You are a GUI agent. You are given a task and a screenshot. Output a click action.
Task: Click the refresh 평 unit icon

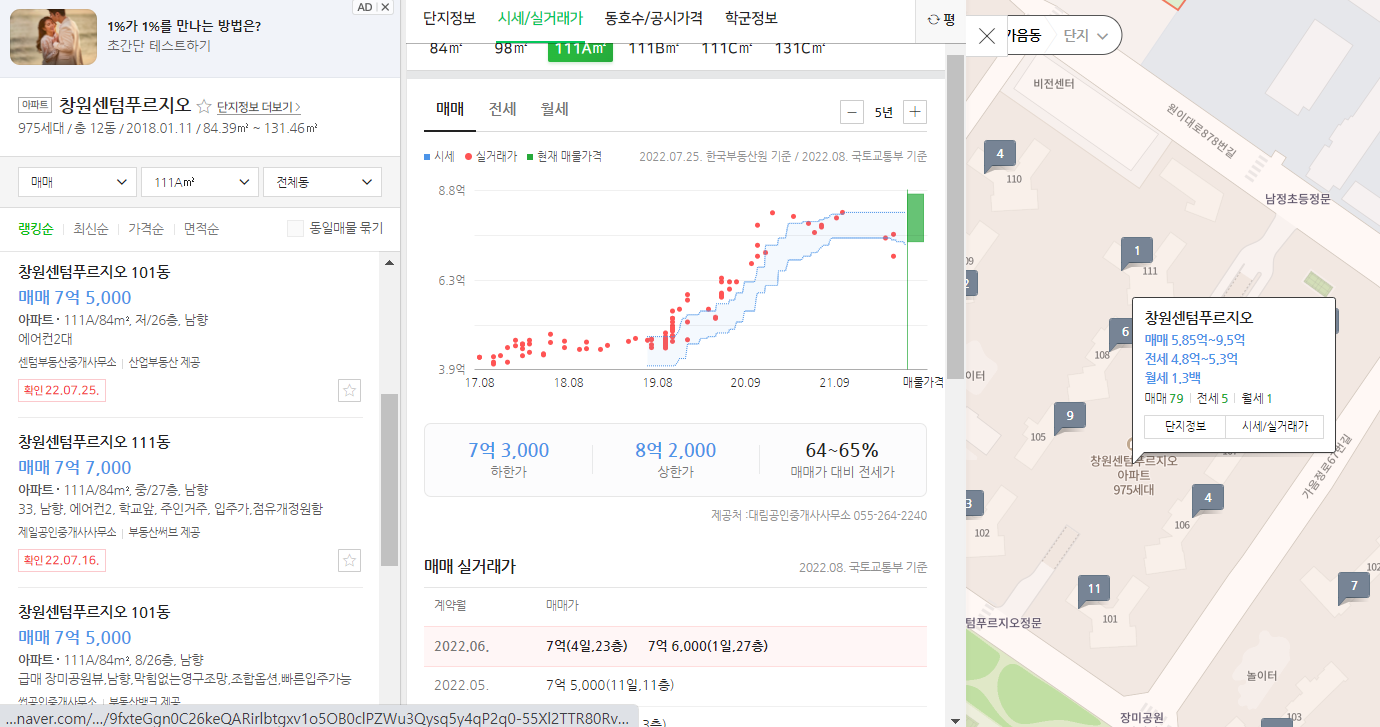pyautogui.click(x=941, y=19)
